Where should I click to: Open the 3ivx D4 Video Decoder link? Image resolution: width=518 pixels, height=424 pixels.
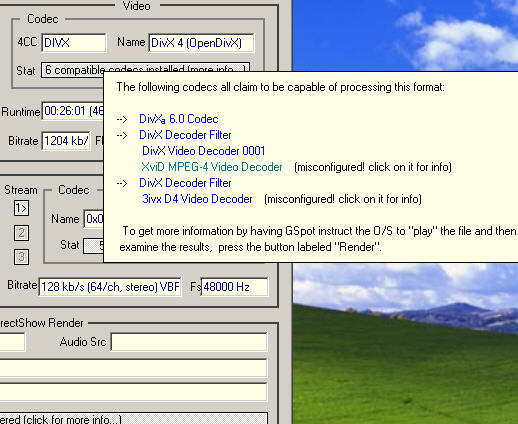(x=197, y=199)
